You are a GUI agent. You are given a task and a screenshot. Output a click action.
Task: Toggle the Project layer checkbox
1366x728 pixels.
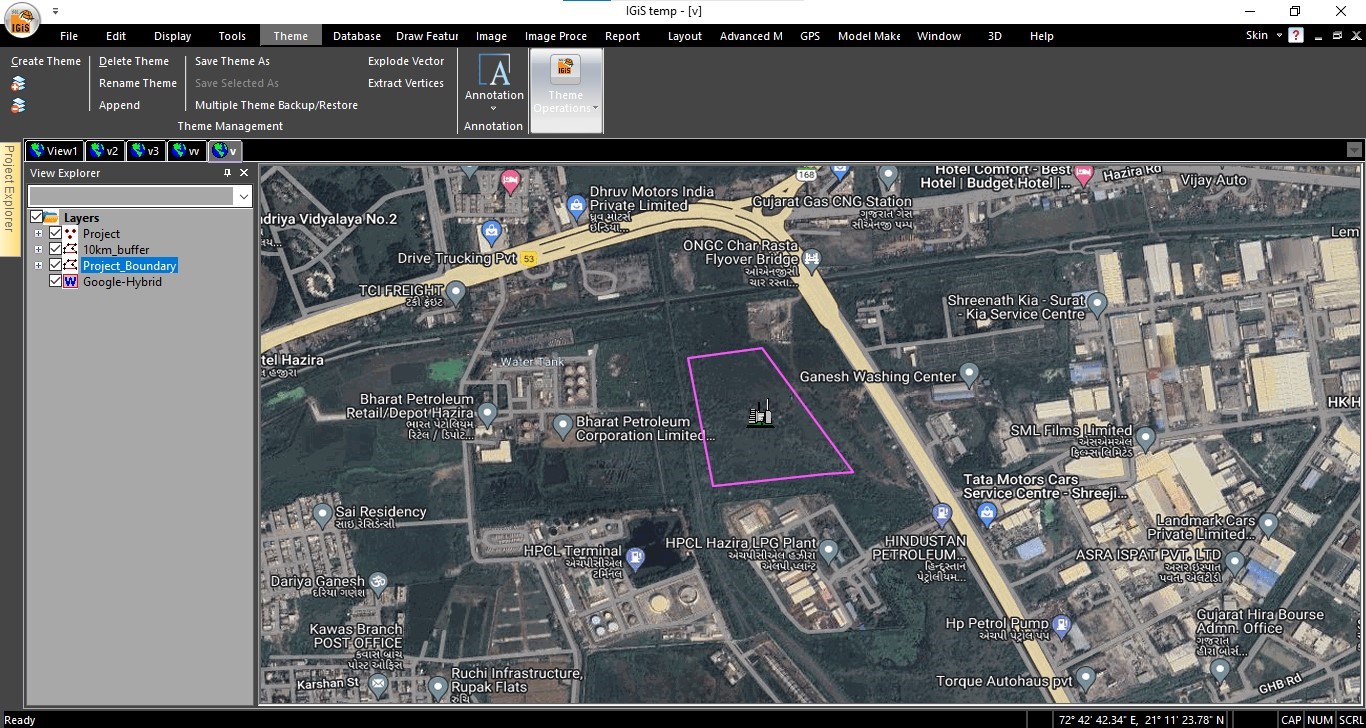[x=55, y=233]
